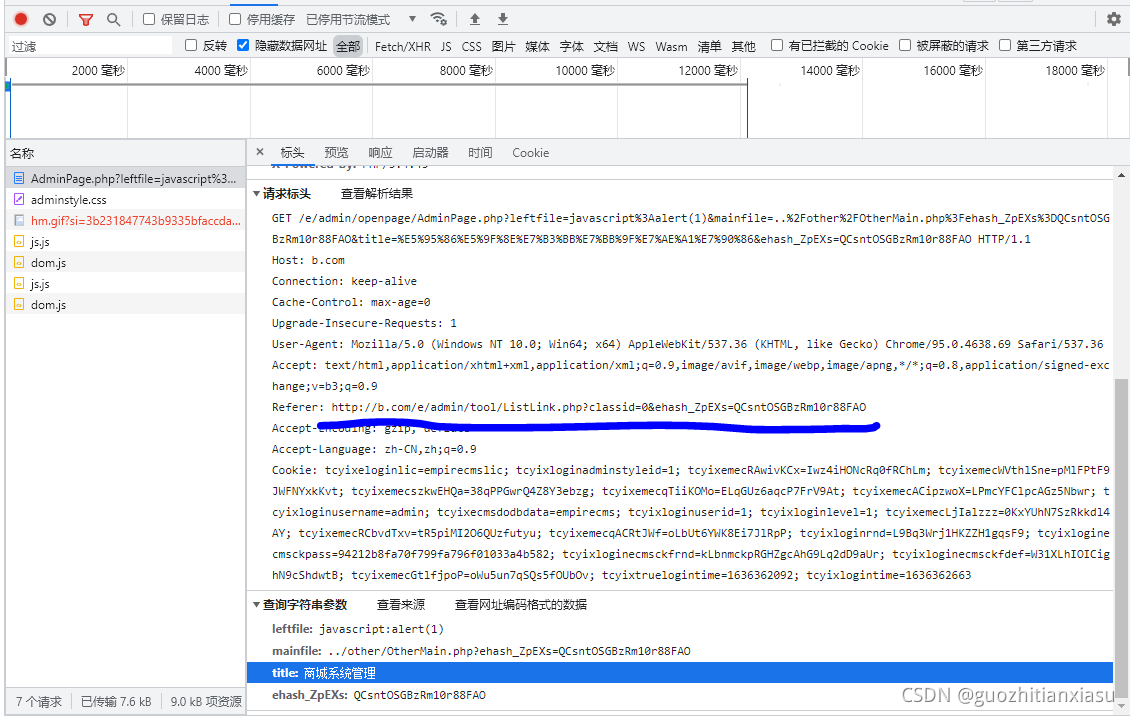
Task: Open network search with the magnifier icon
Action: (114, 19)
